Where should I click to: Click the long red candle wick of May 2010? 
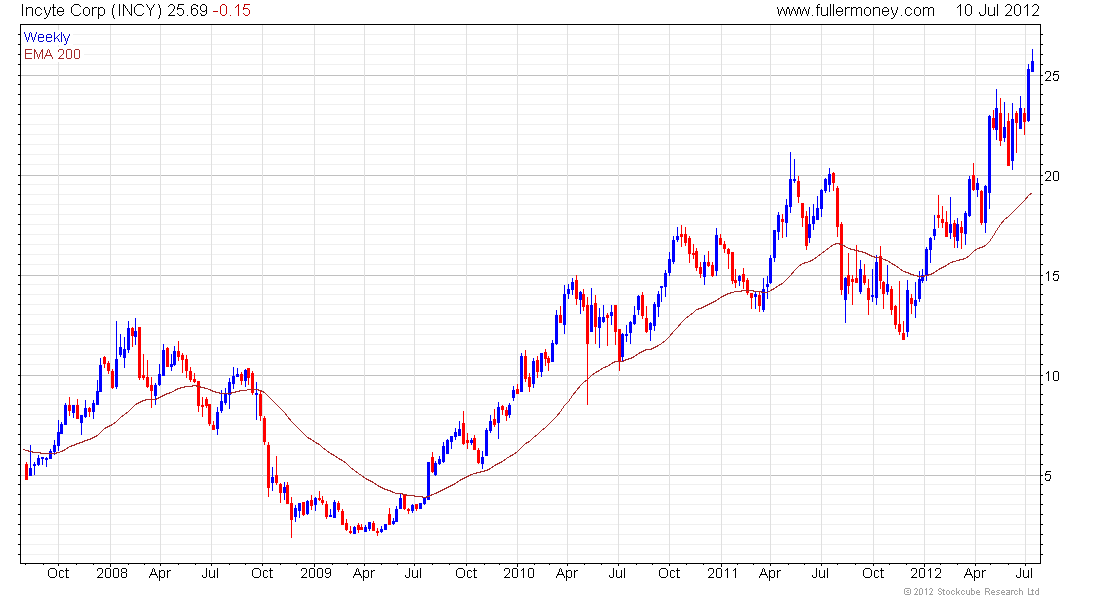587,351
